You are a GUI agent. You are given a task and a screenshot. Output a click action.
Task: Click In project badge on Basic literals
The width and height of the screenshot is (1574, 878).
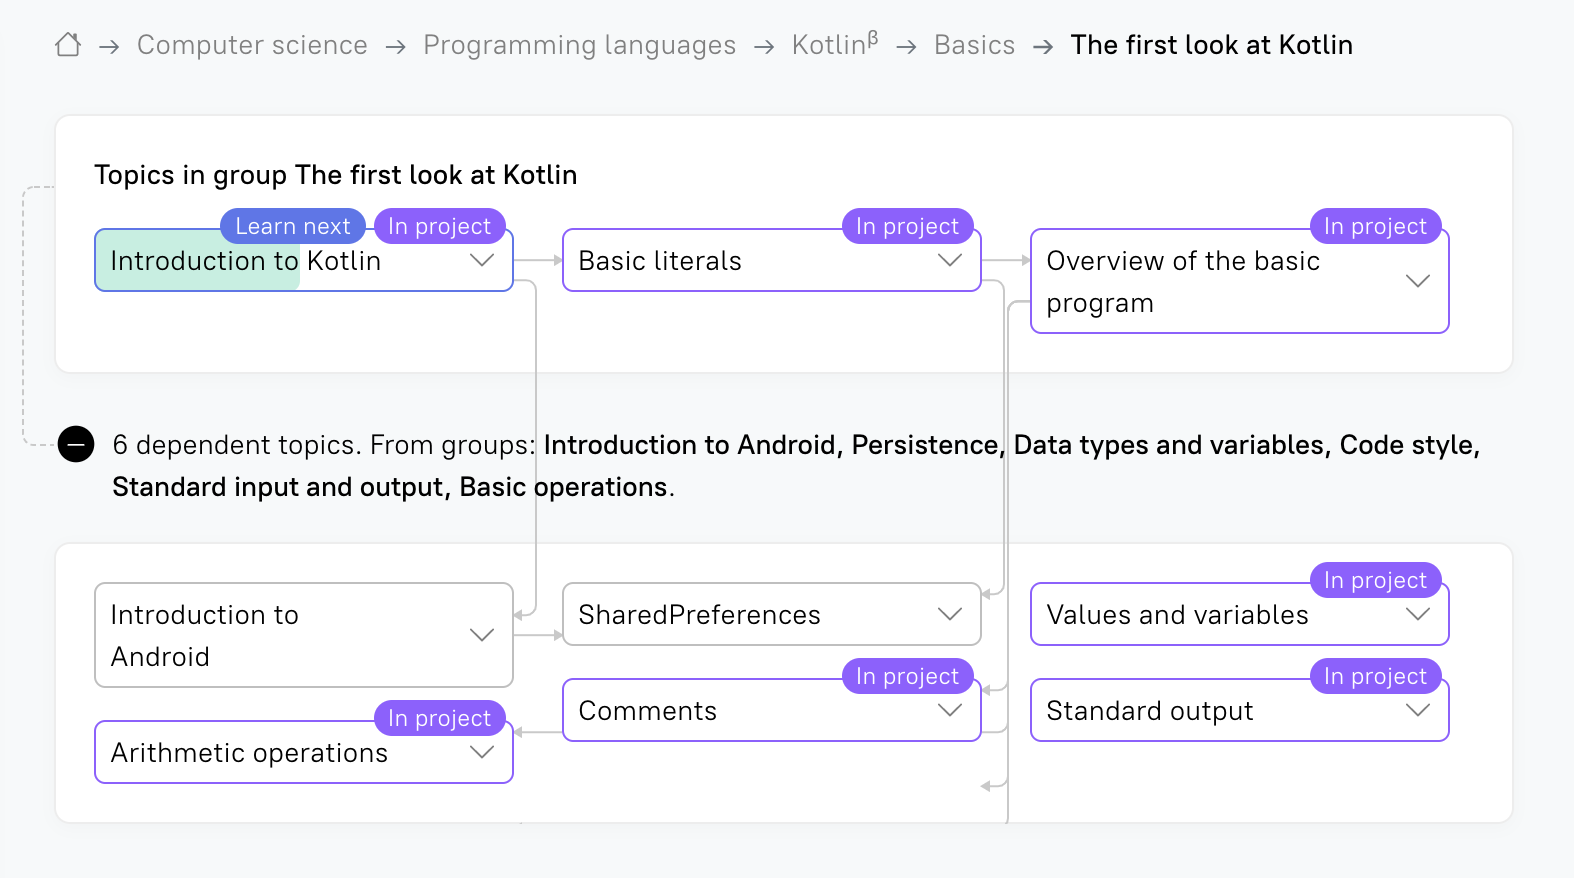(908, 226)
